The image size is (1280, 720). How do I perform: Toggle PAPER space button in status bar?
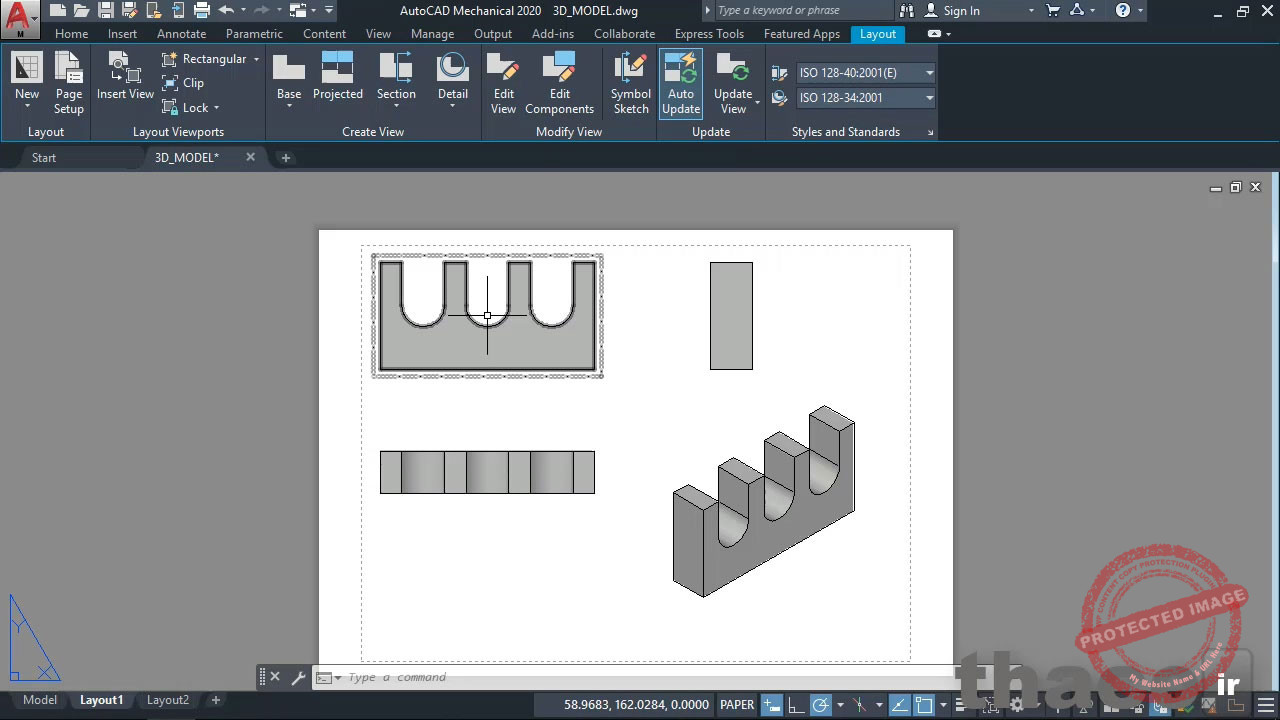(737, 704)
